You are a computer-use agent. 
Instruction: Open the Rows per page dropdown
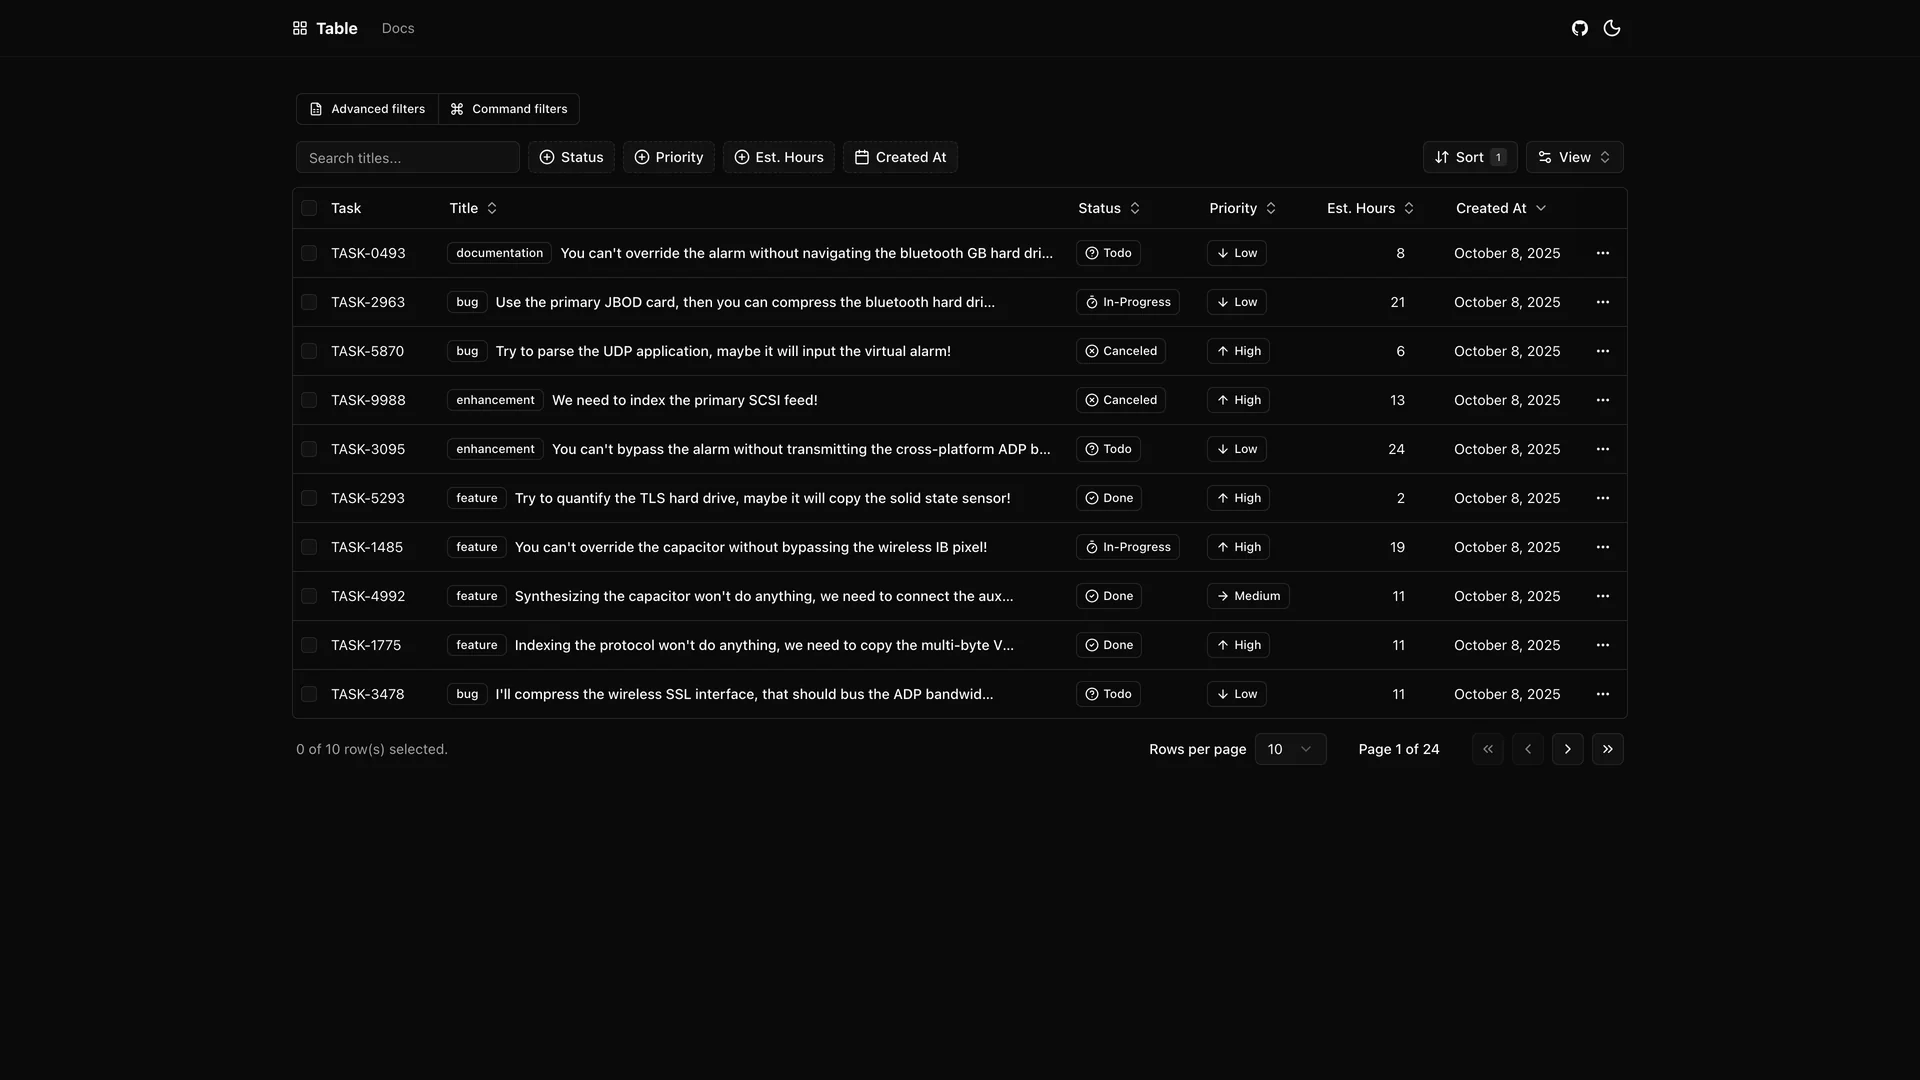(1290, 748)
